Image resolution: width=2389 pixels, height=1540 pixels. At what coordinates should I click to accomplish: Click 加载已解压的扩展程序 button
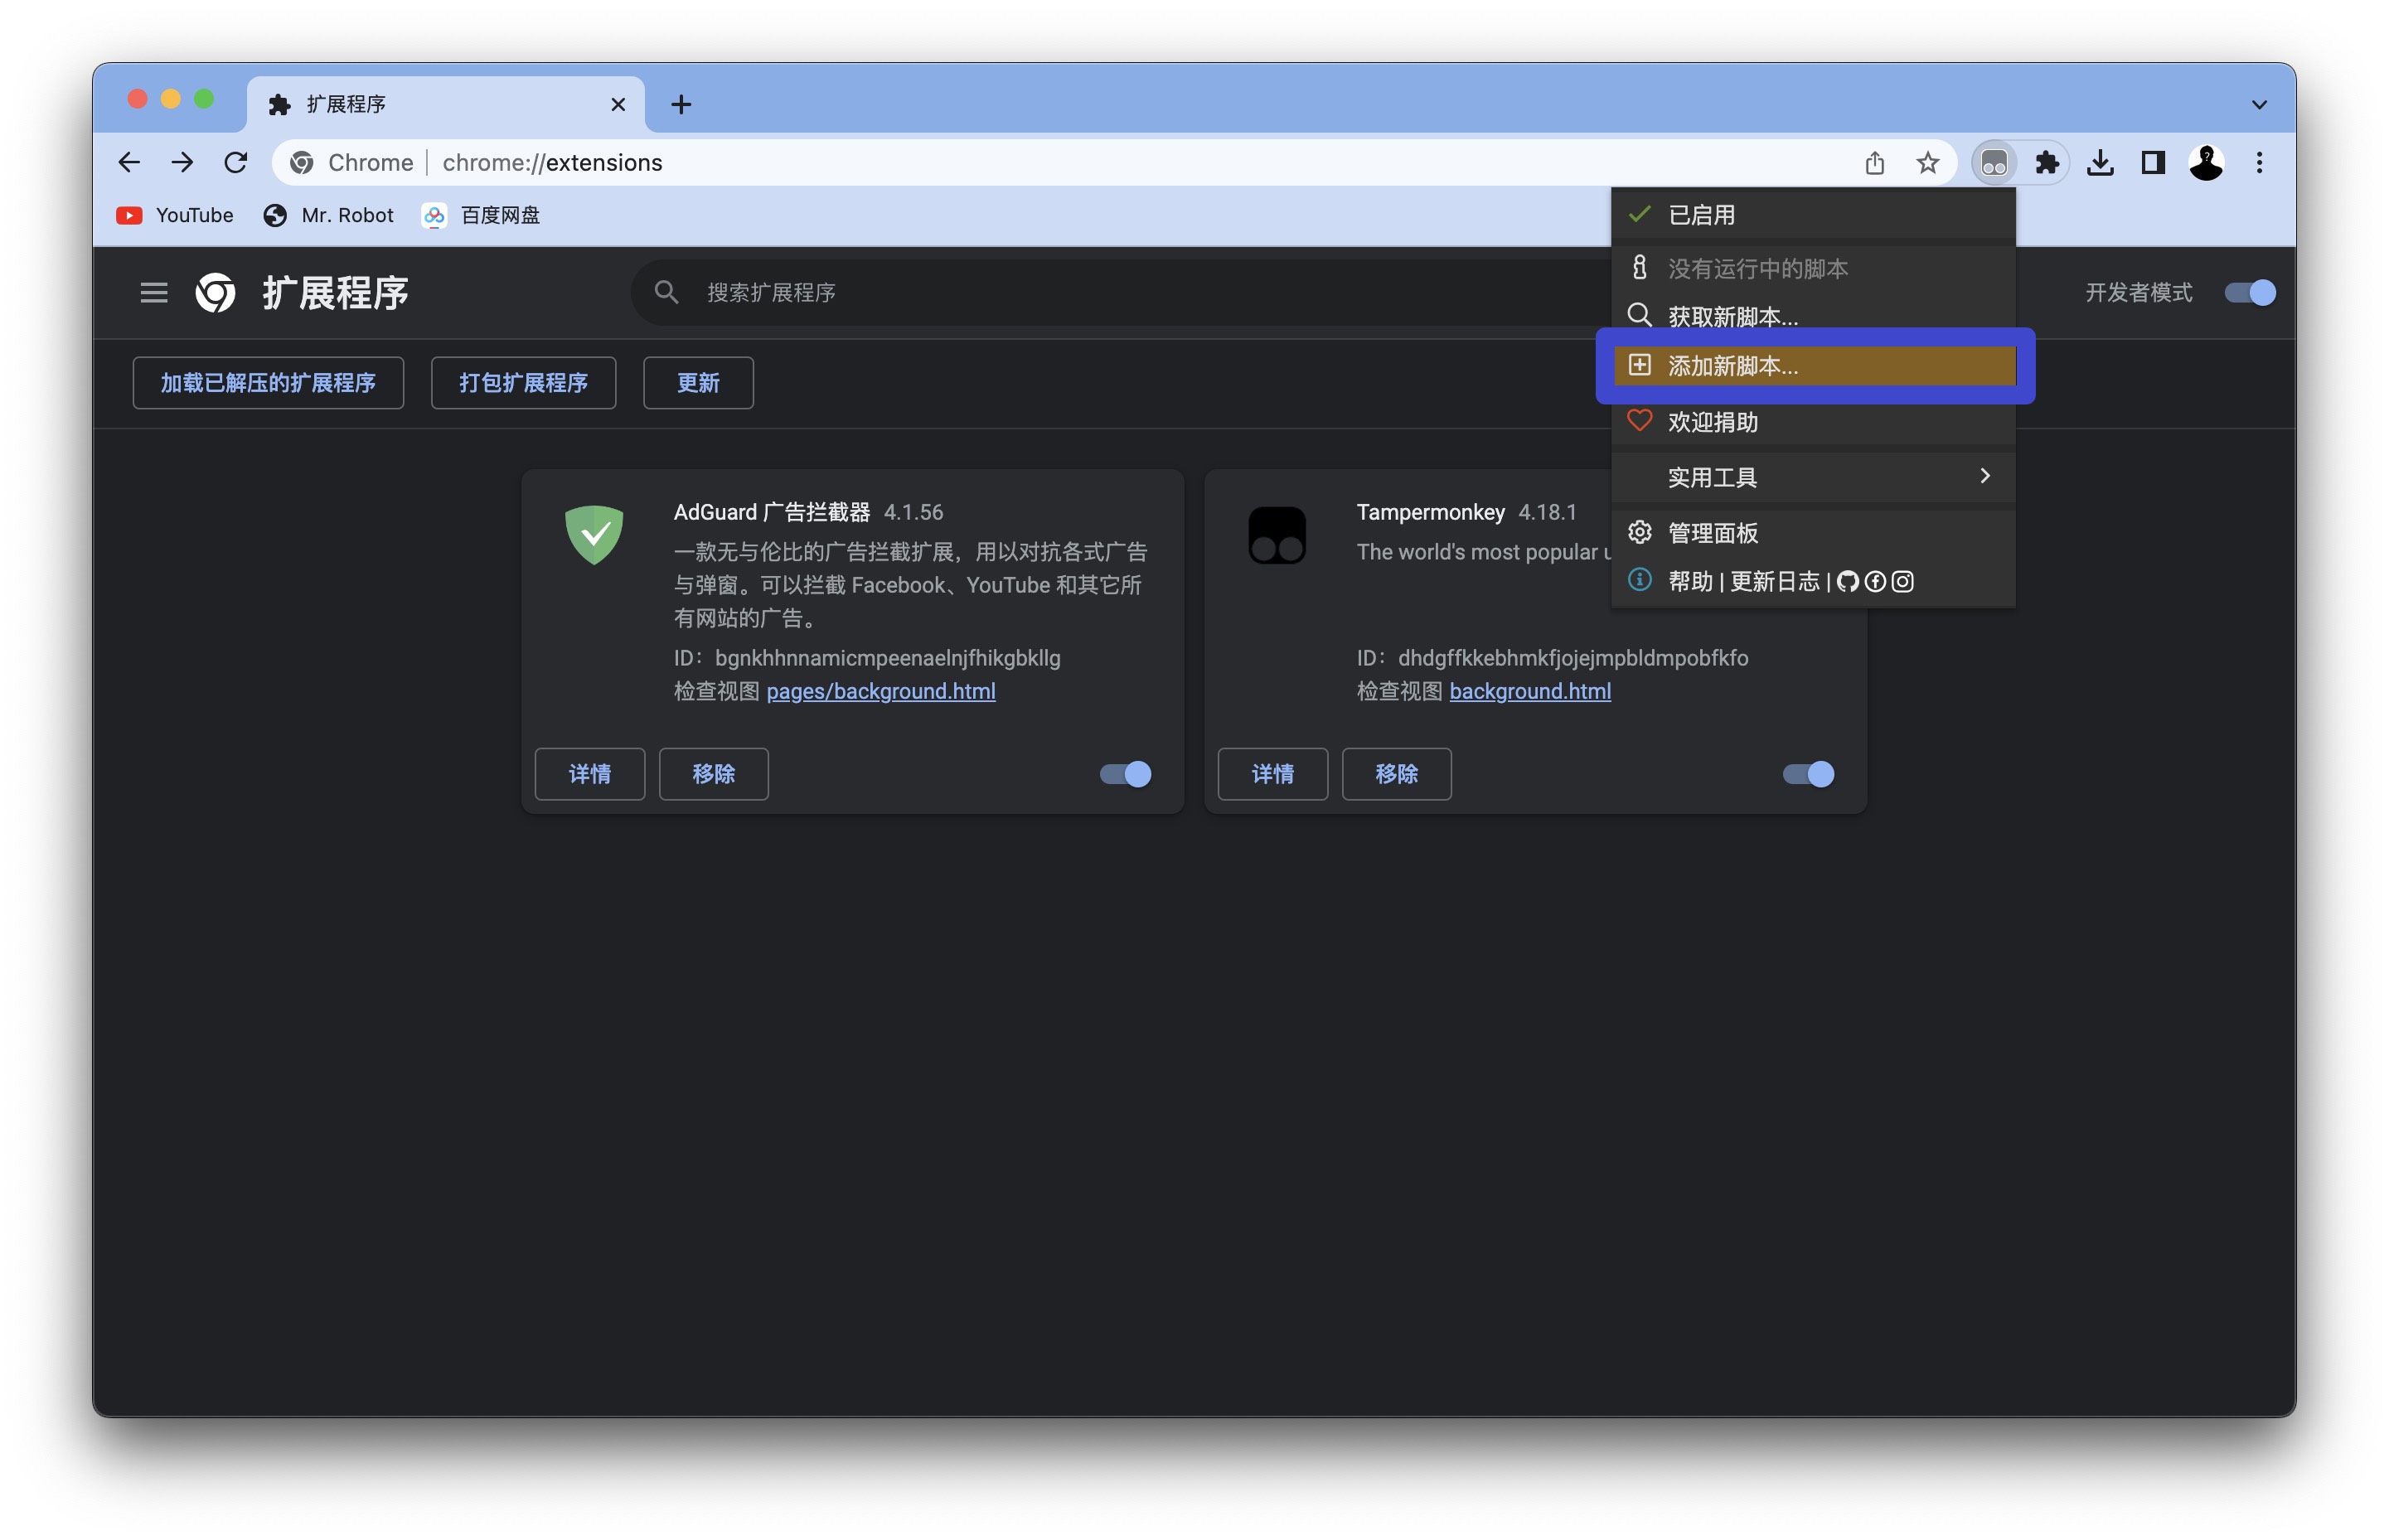point(268,383)
